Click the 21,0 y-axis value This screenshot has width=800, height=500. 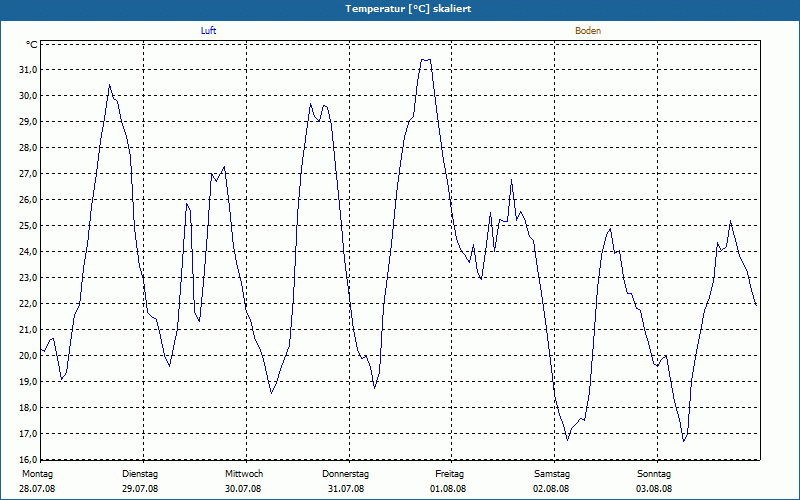click(28, 330)
